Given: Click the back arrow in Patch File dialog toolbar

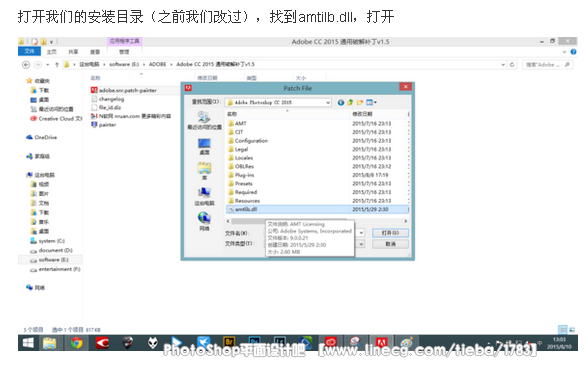Looking at the screenshot, I should (x=341, y=102).
